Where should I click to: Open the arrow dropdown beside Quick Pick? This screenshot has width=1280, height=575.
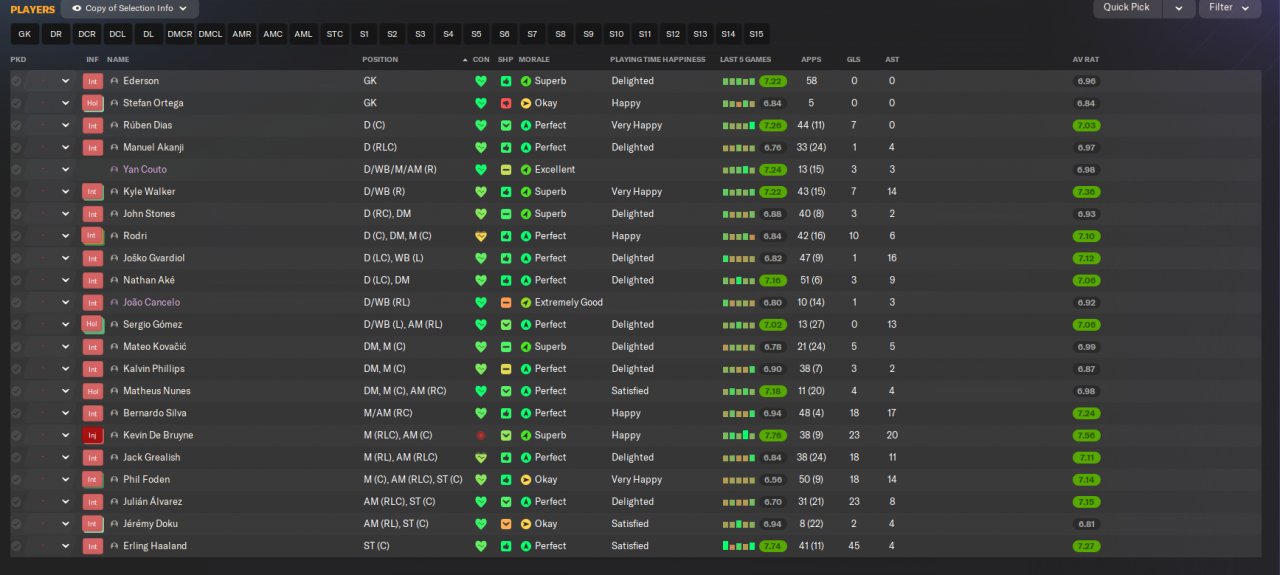click(1179, 8)
